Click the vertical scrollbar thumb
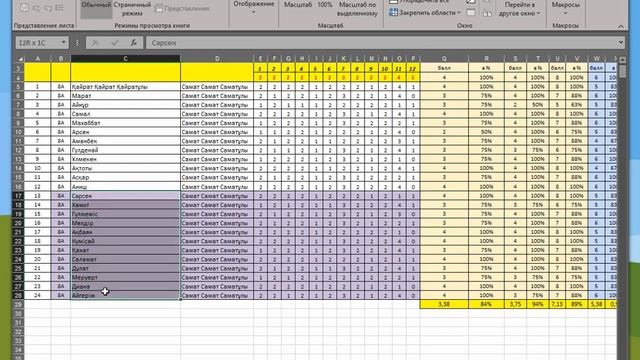640x360 pixels. pyautogui.click(x=622, y=71)
